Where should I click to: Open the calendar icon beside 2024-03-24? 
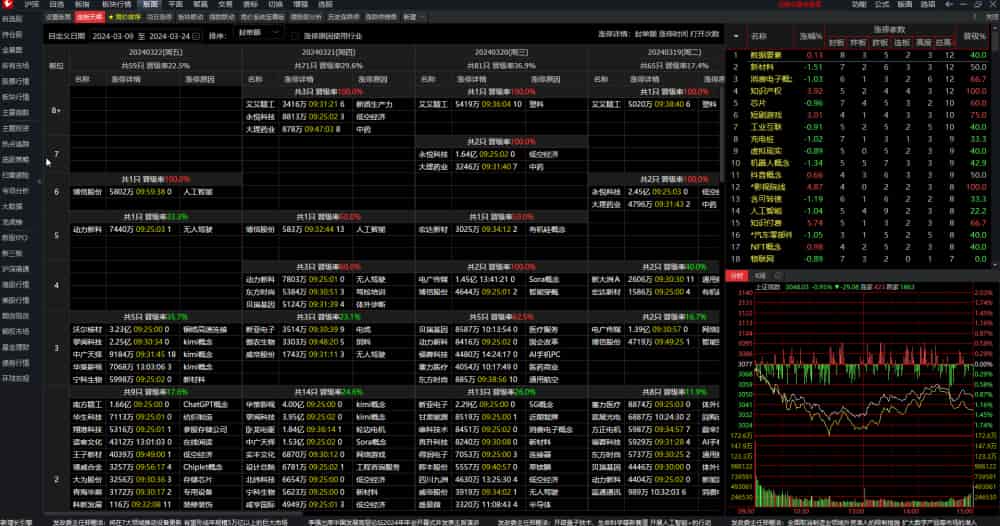pyautogui.click(x=196, y=36)
